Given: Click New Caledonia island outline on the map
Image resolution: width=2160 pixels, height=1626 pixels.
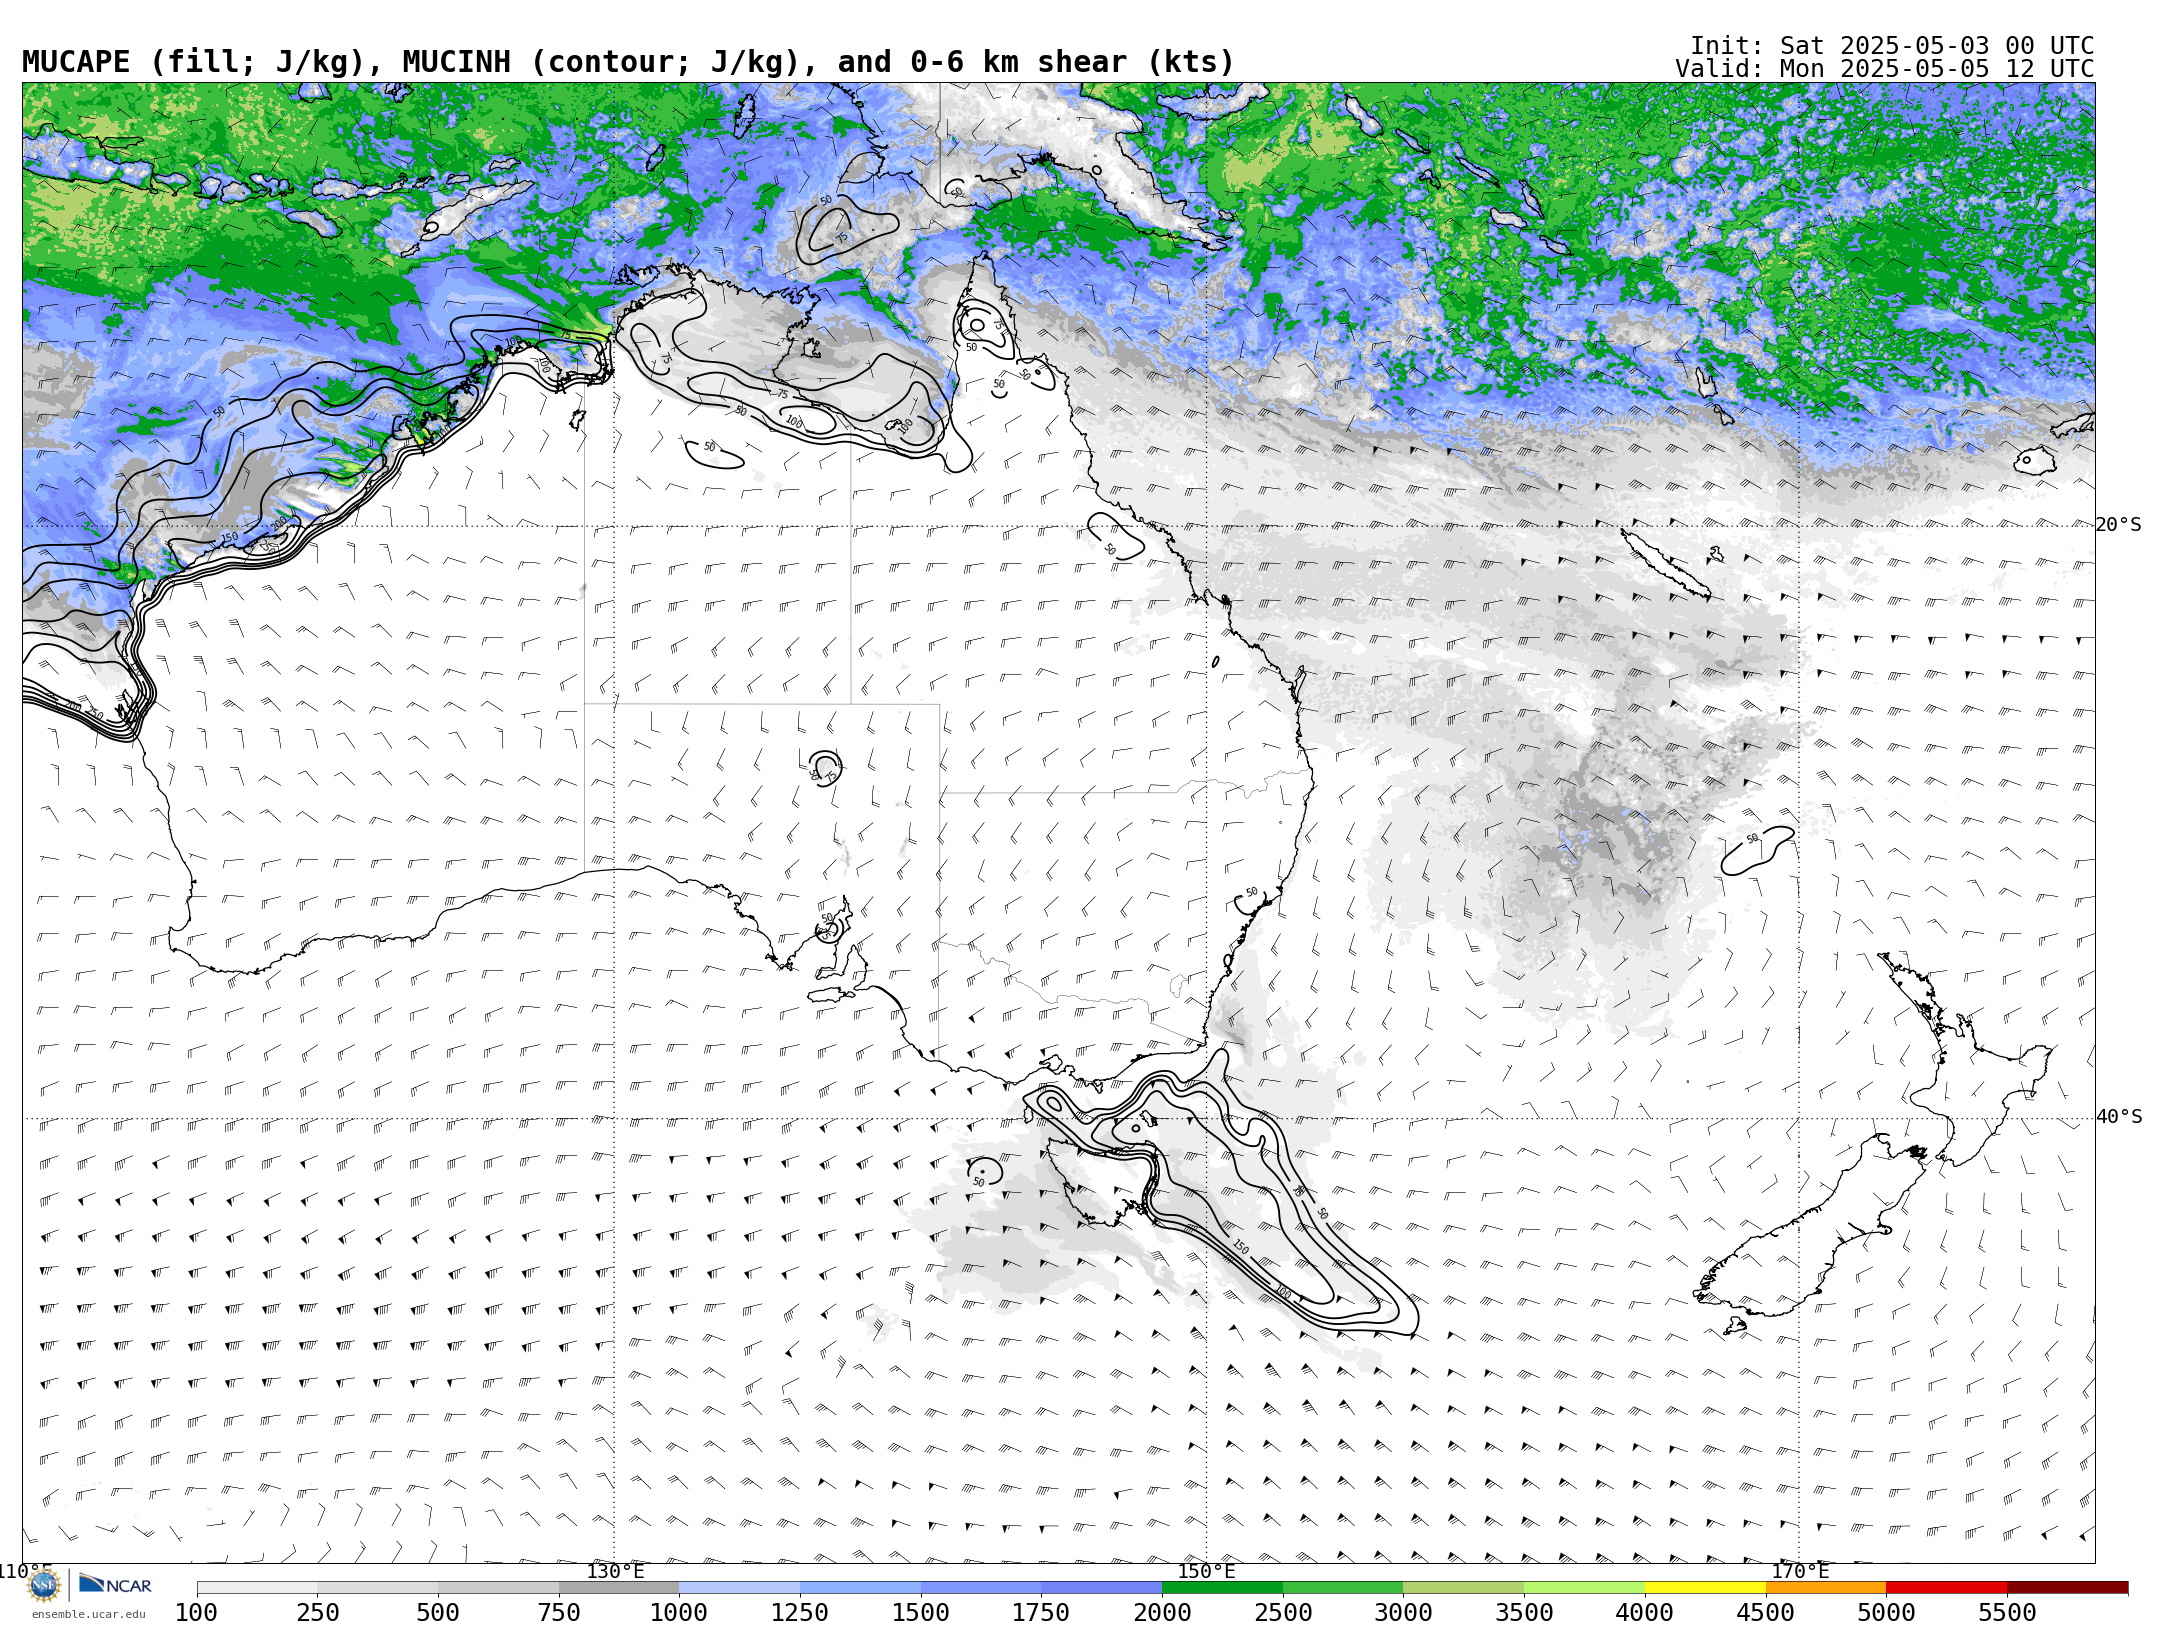Looking at the screenshot, I should tap(1665, 564).
